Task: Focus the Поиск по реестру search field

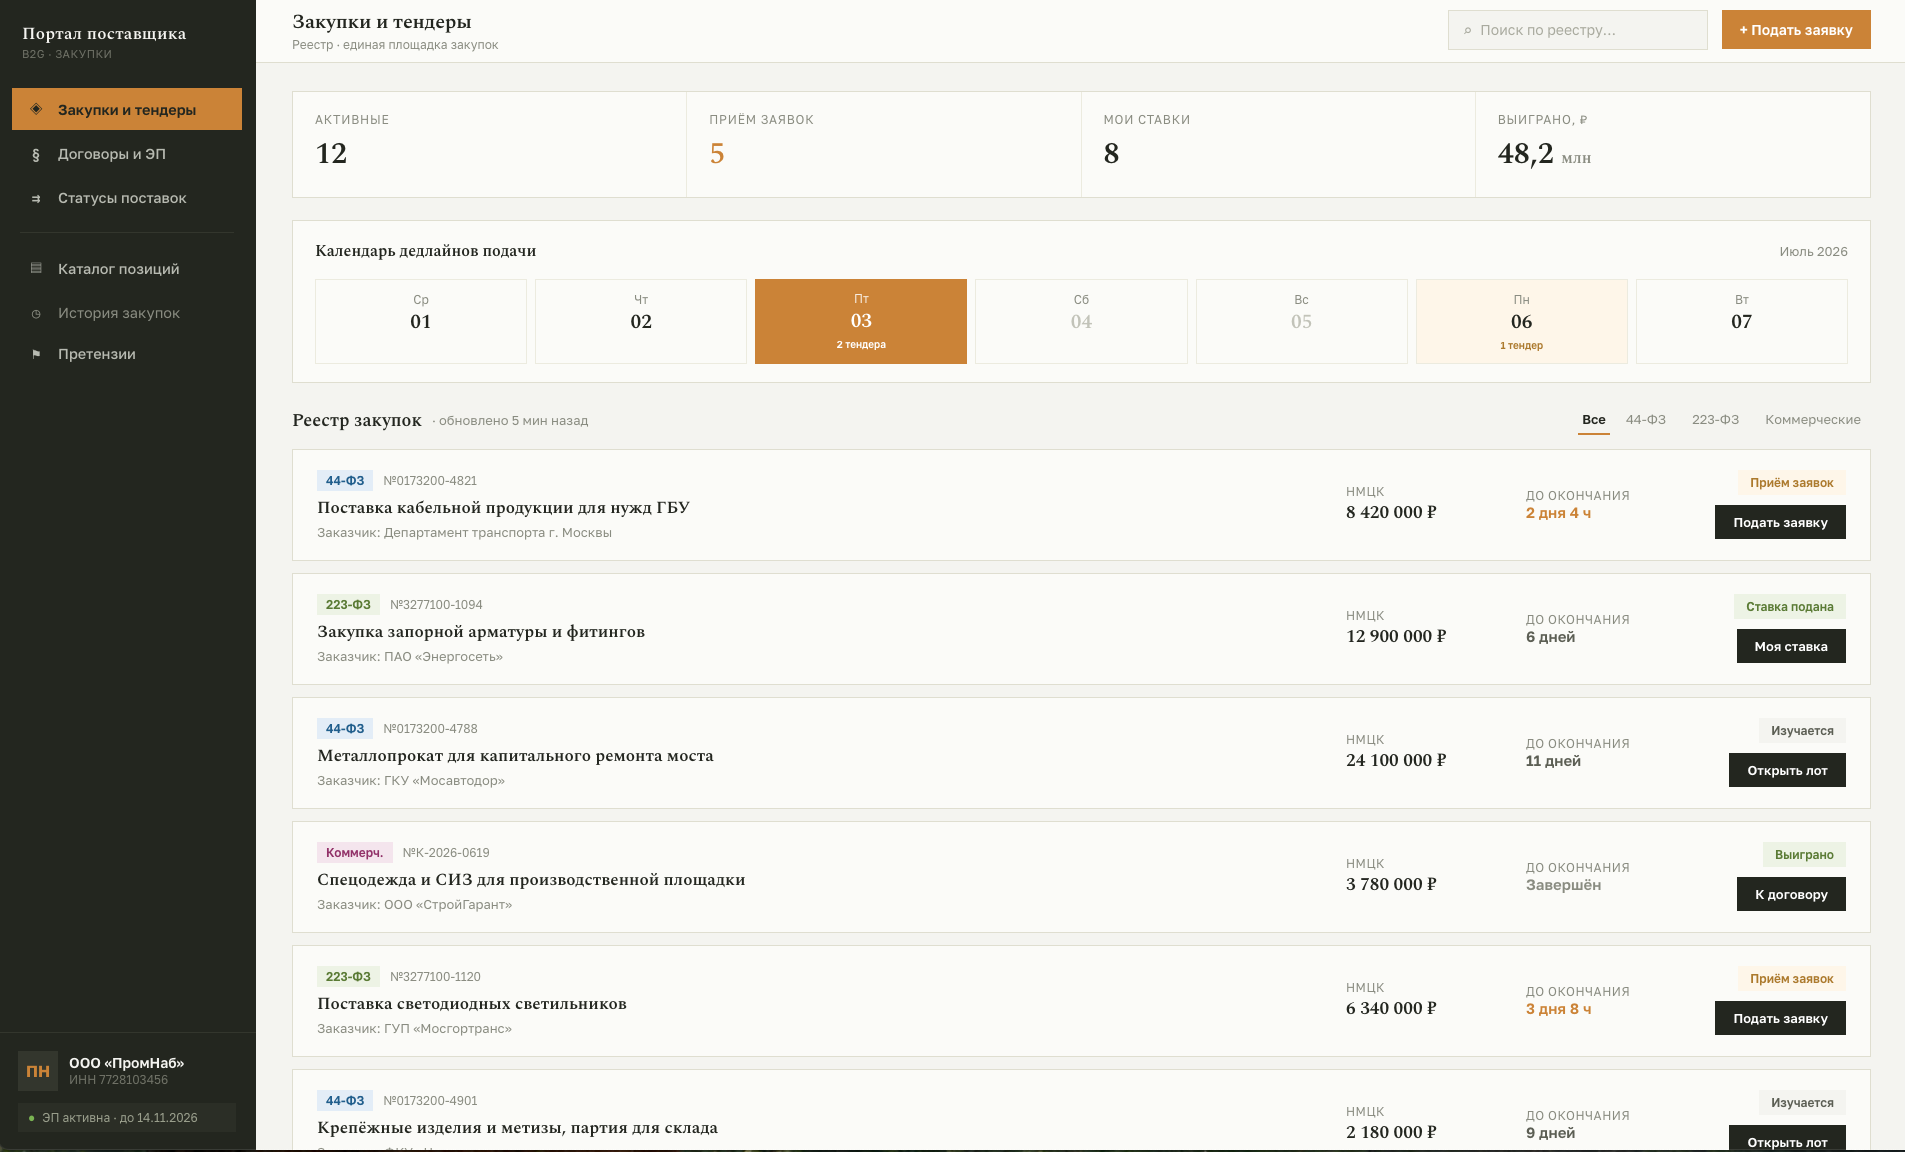Action: [1577, 30]
